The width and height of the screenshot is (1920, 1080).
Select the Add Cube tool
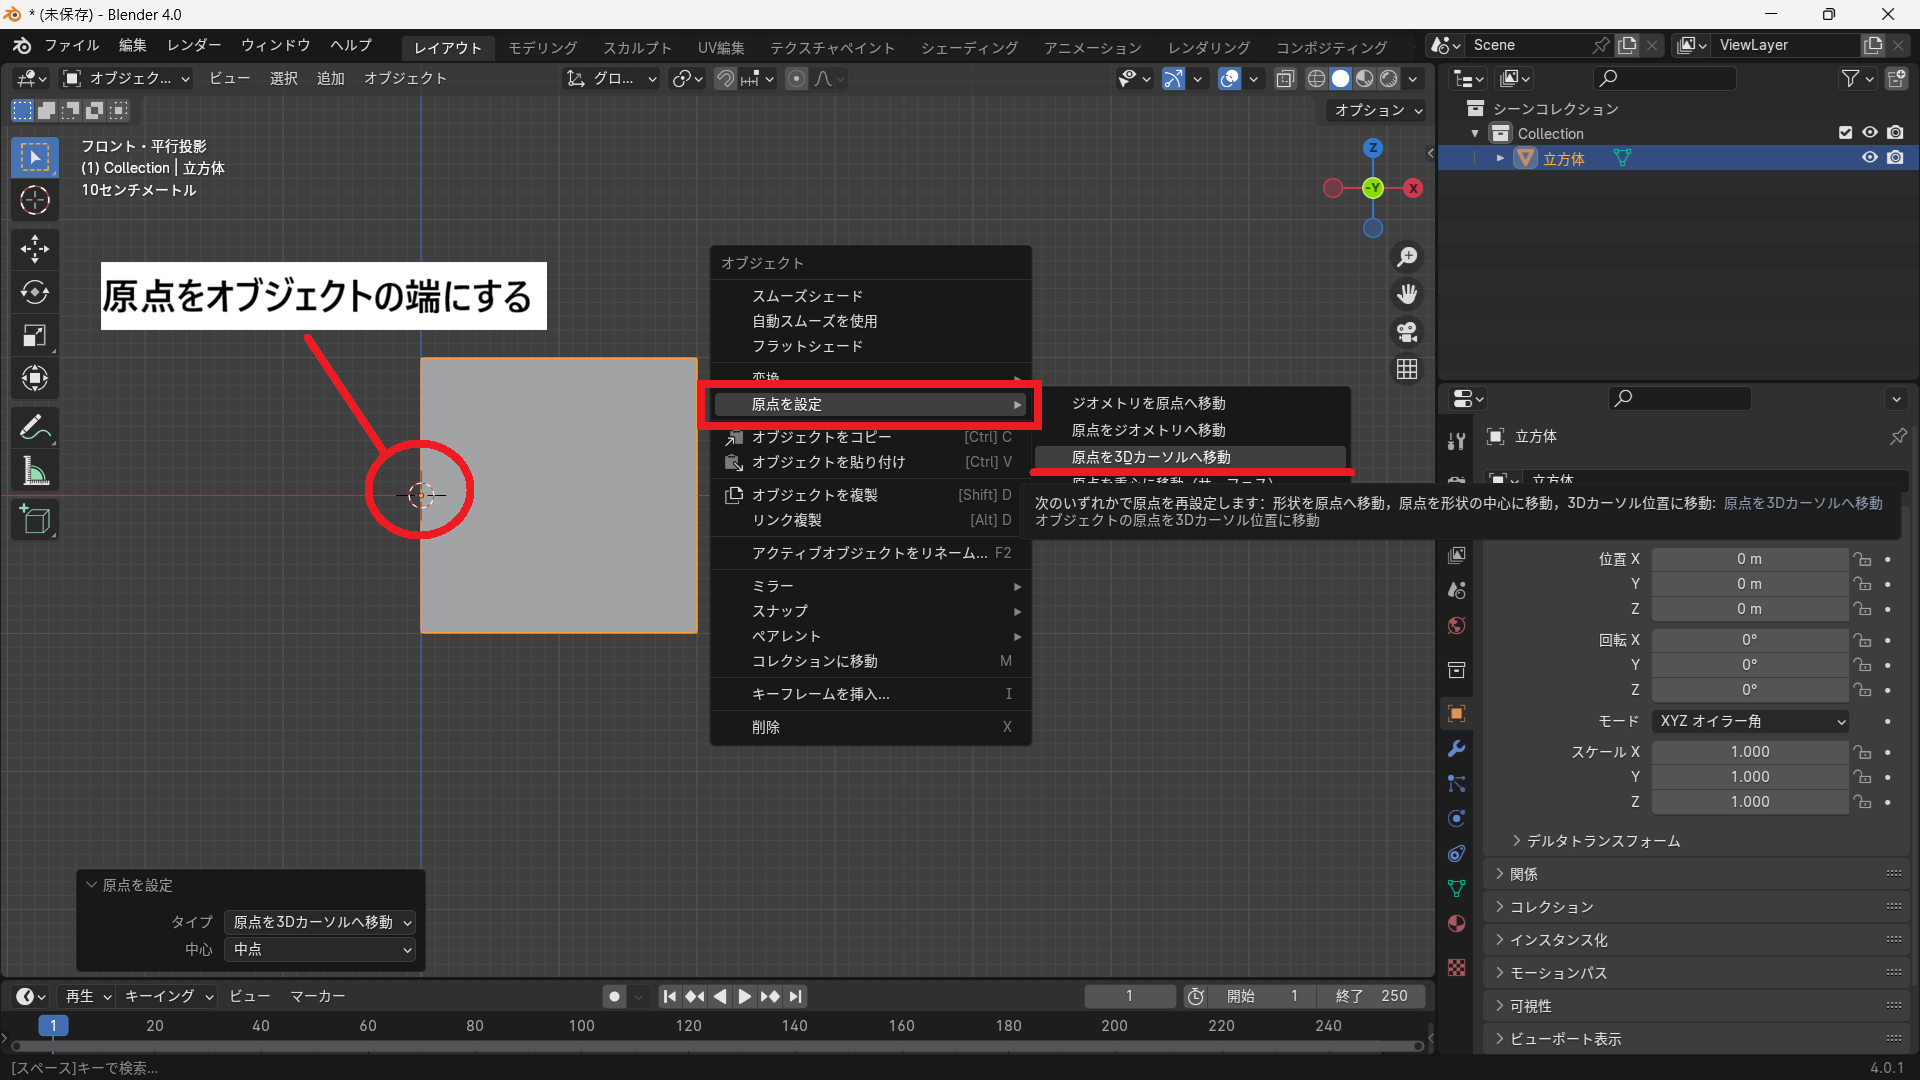pyautogui.click(x=35, y=520)
